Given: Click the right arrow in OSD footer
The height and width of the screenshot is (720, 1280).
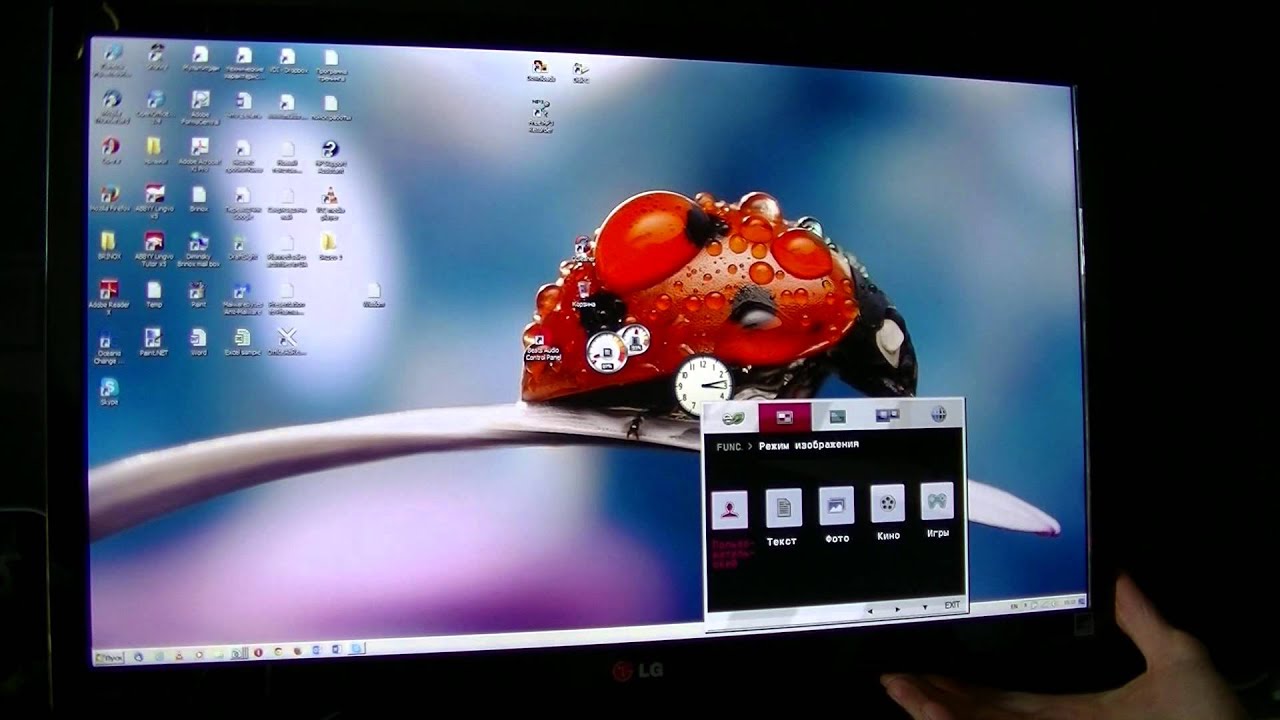Looking at the screenshot, I should coord(898,608).
